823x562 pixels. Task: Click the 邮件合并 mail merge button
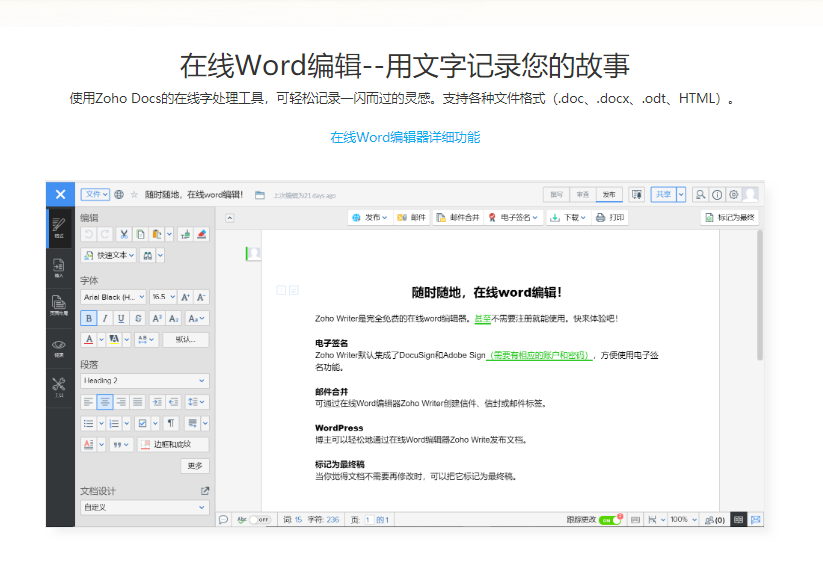[457, 217]
